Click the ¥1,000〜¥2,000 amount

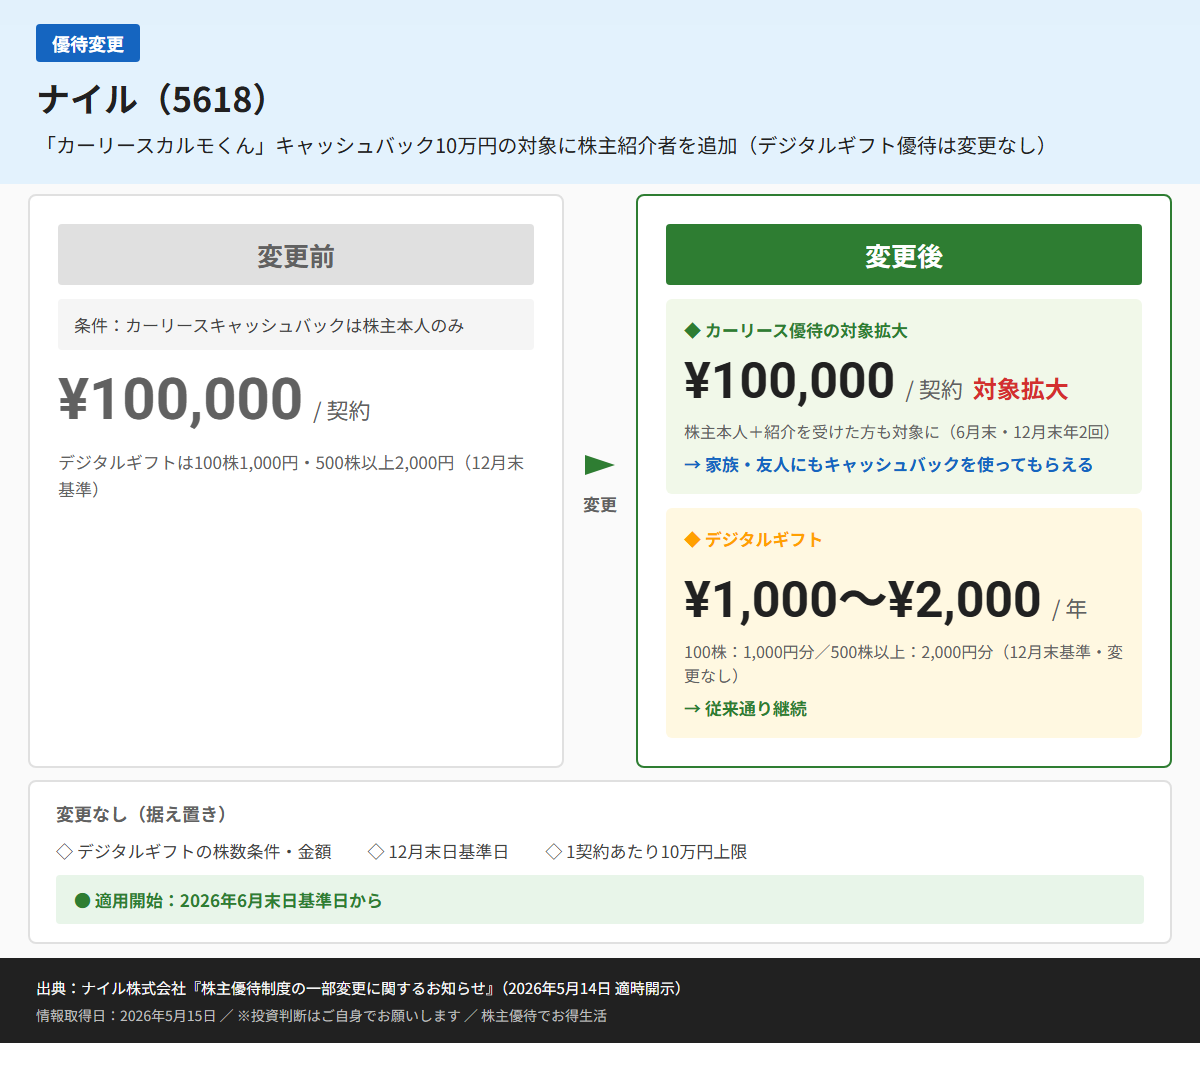[863, 600]
